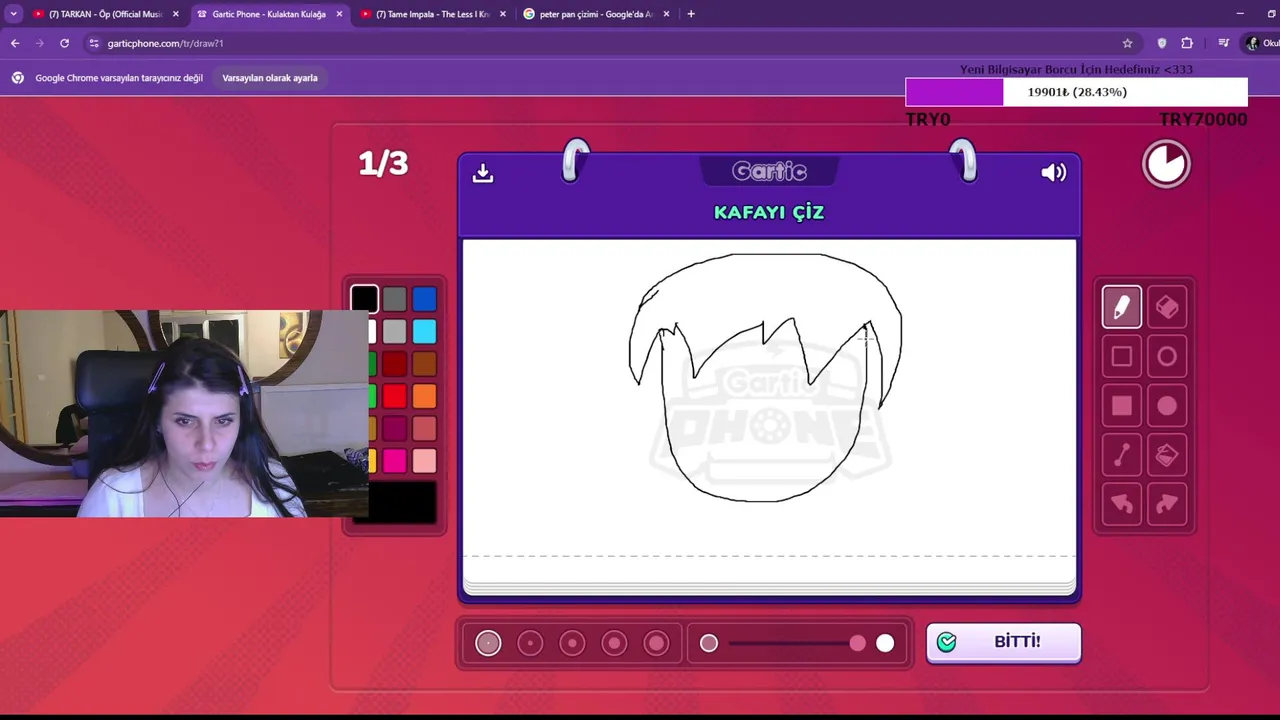This screenshot has width=1280, height=720.
Task: Click the opacity slider handle
Action: (858, 643)
